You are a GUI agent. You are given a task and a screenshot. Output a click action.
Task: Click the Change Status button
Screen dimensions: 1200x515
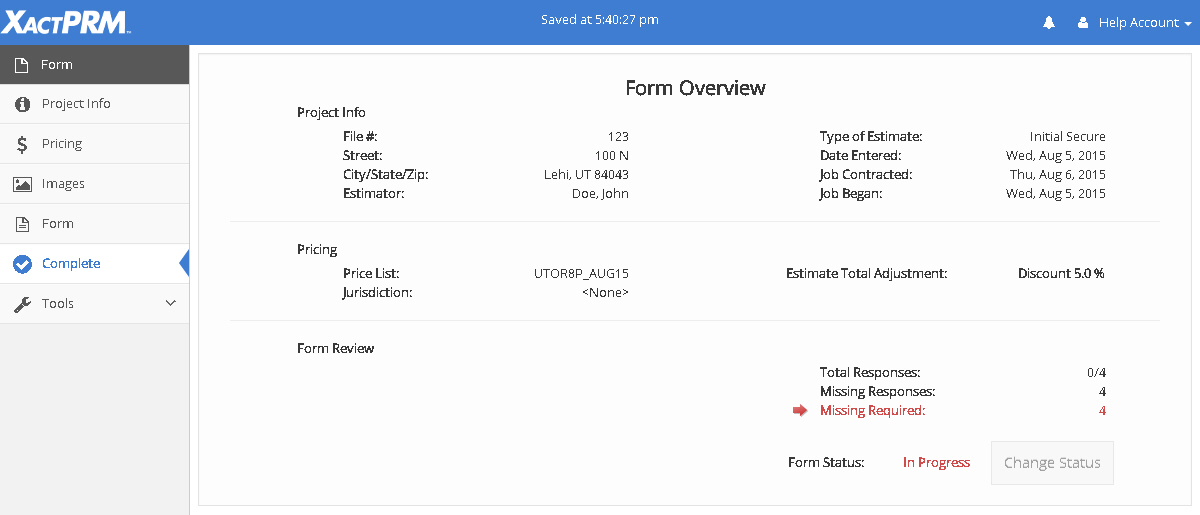tap(1052, 463)
